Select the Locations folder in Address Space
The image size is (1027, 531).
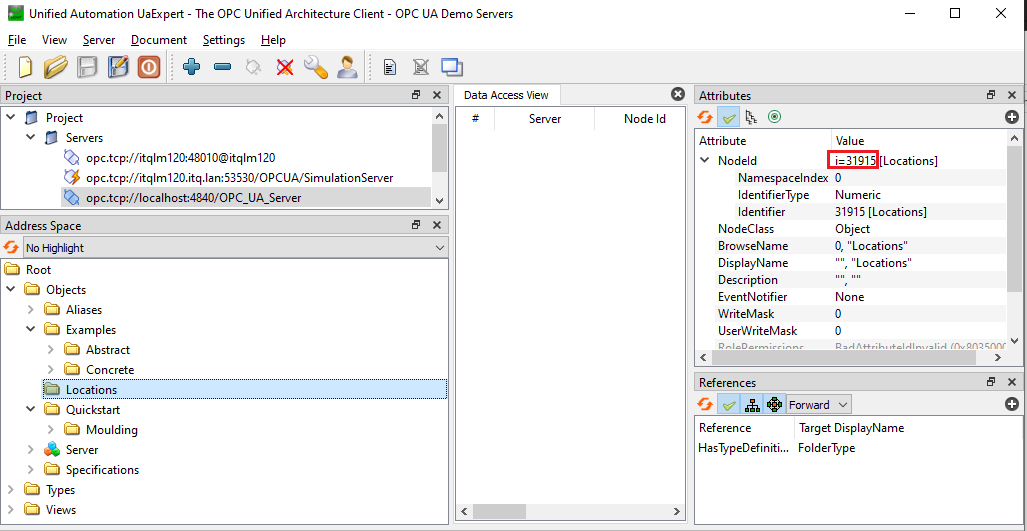click(91, 390)
